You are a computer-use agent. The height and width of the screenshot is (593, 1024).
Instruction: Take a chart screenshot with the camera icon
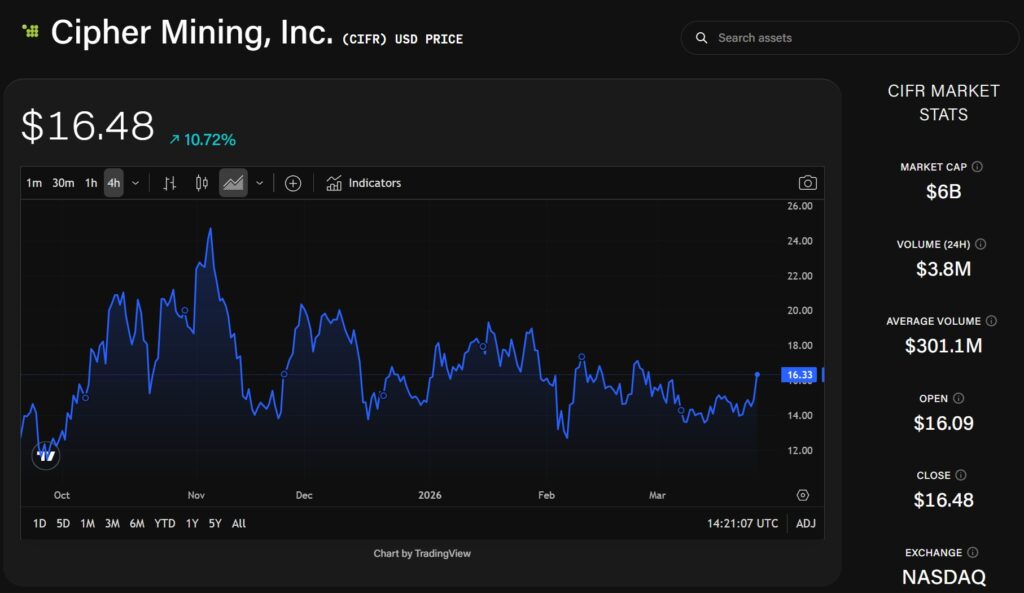(807, 182)
